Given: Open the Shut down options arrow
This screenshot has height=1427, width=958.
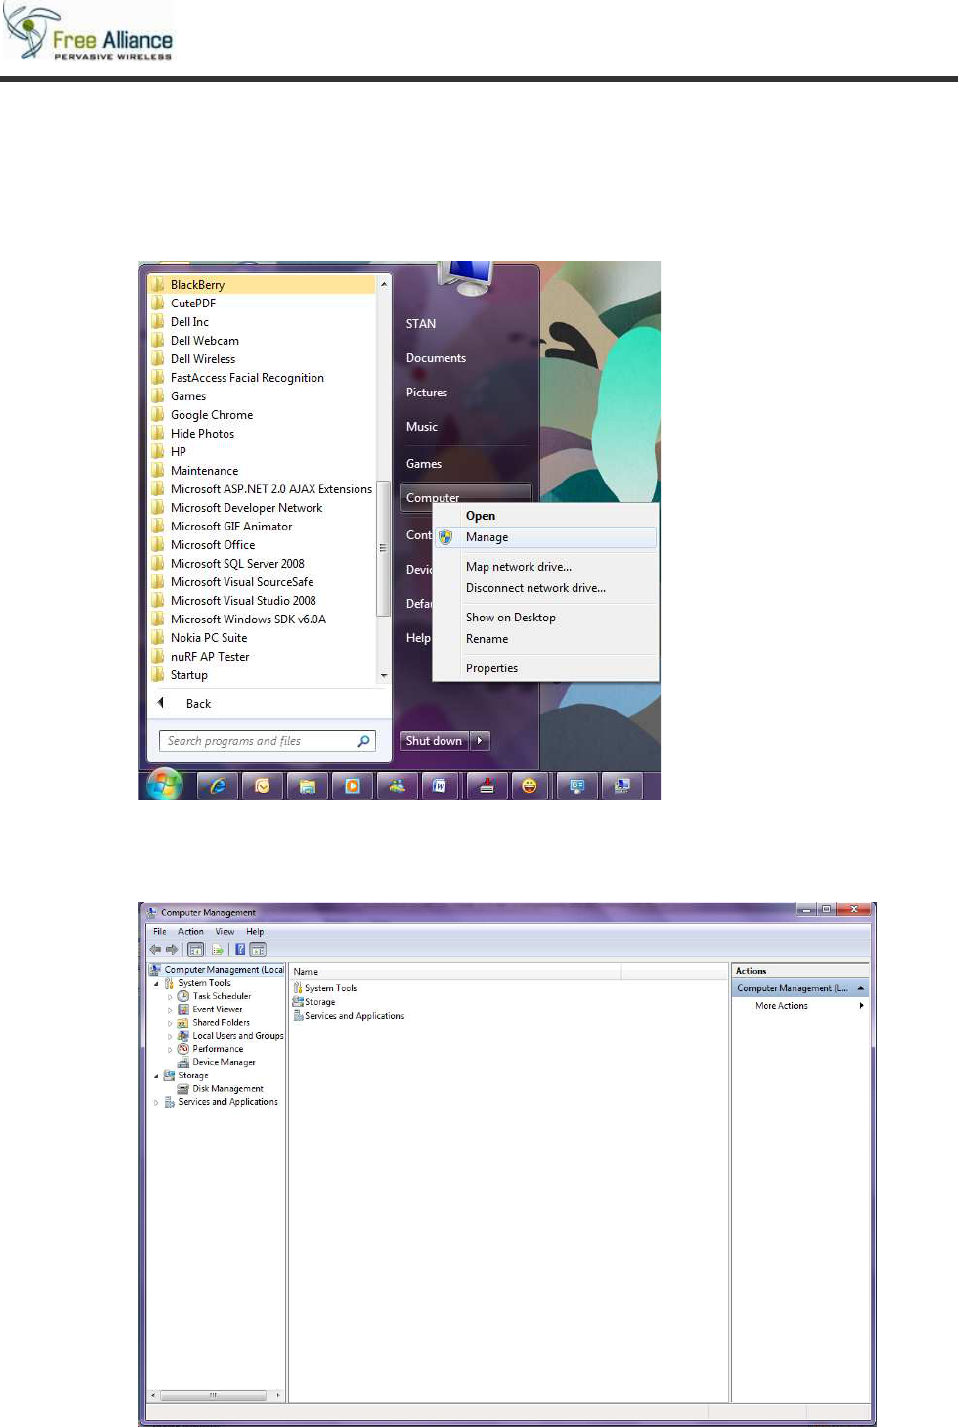Looking at the screenshot, I should [480, 741].
